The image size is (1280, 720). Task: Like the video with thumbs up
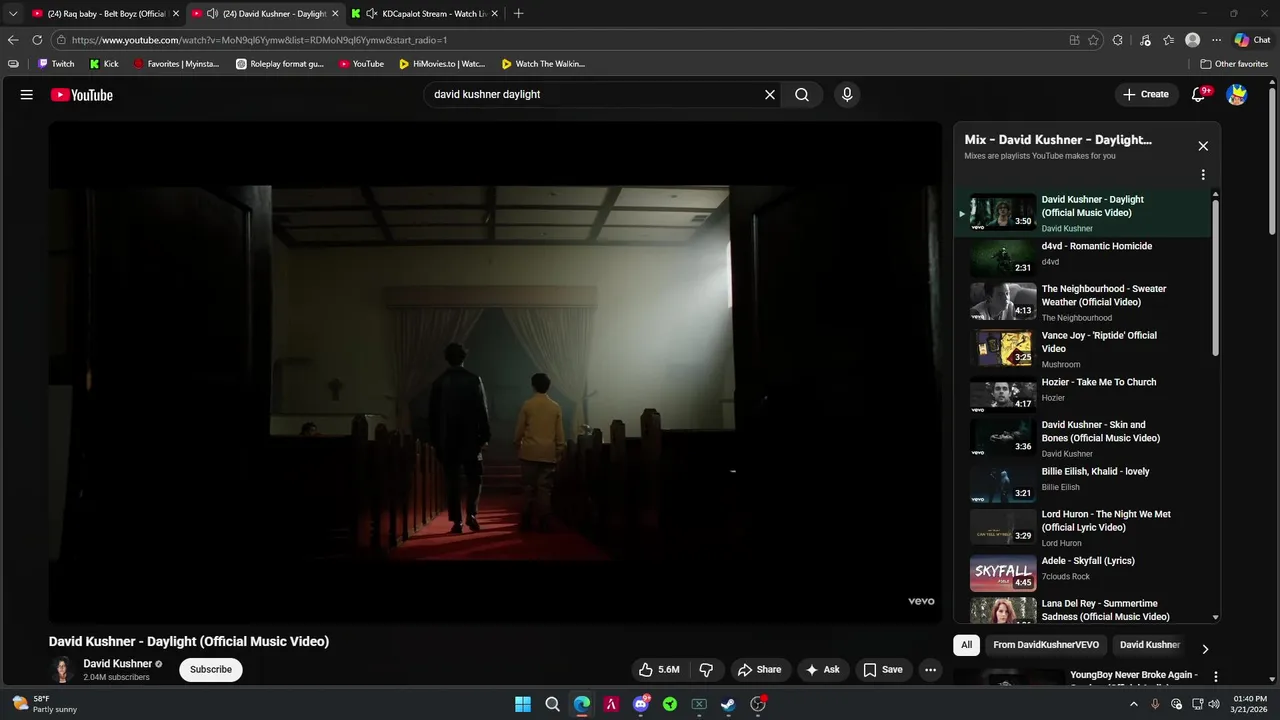[x=659, y=670]
